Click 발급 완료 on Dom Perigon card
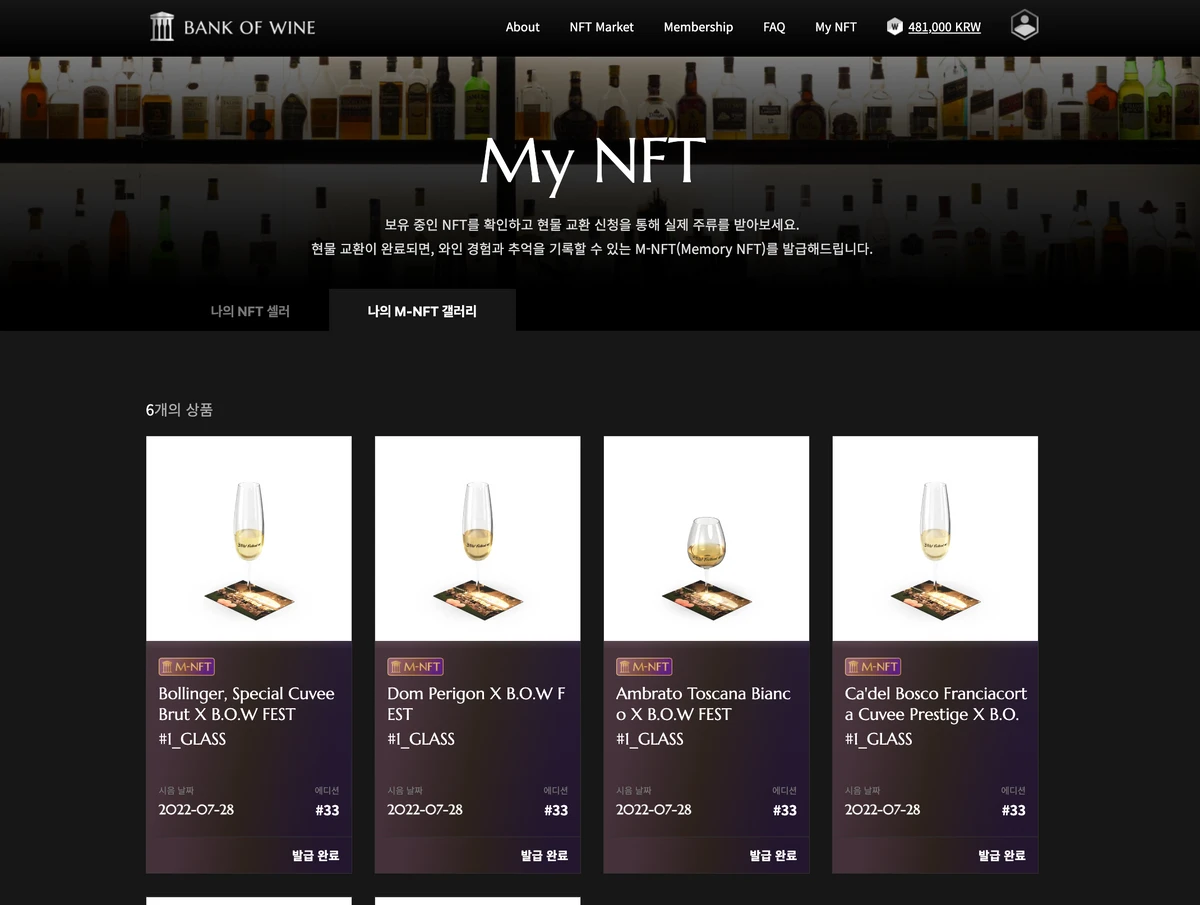1200x905 pixels. tap(545, 855)
